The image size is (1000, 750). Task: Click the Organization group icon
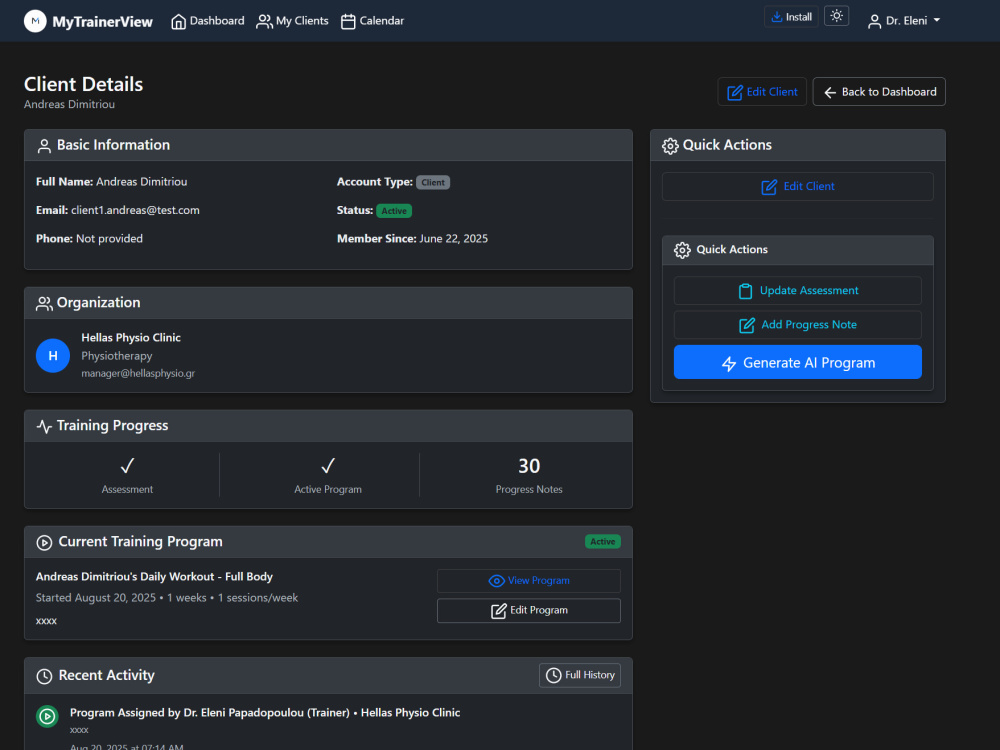[x=44, y=304]
